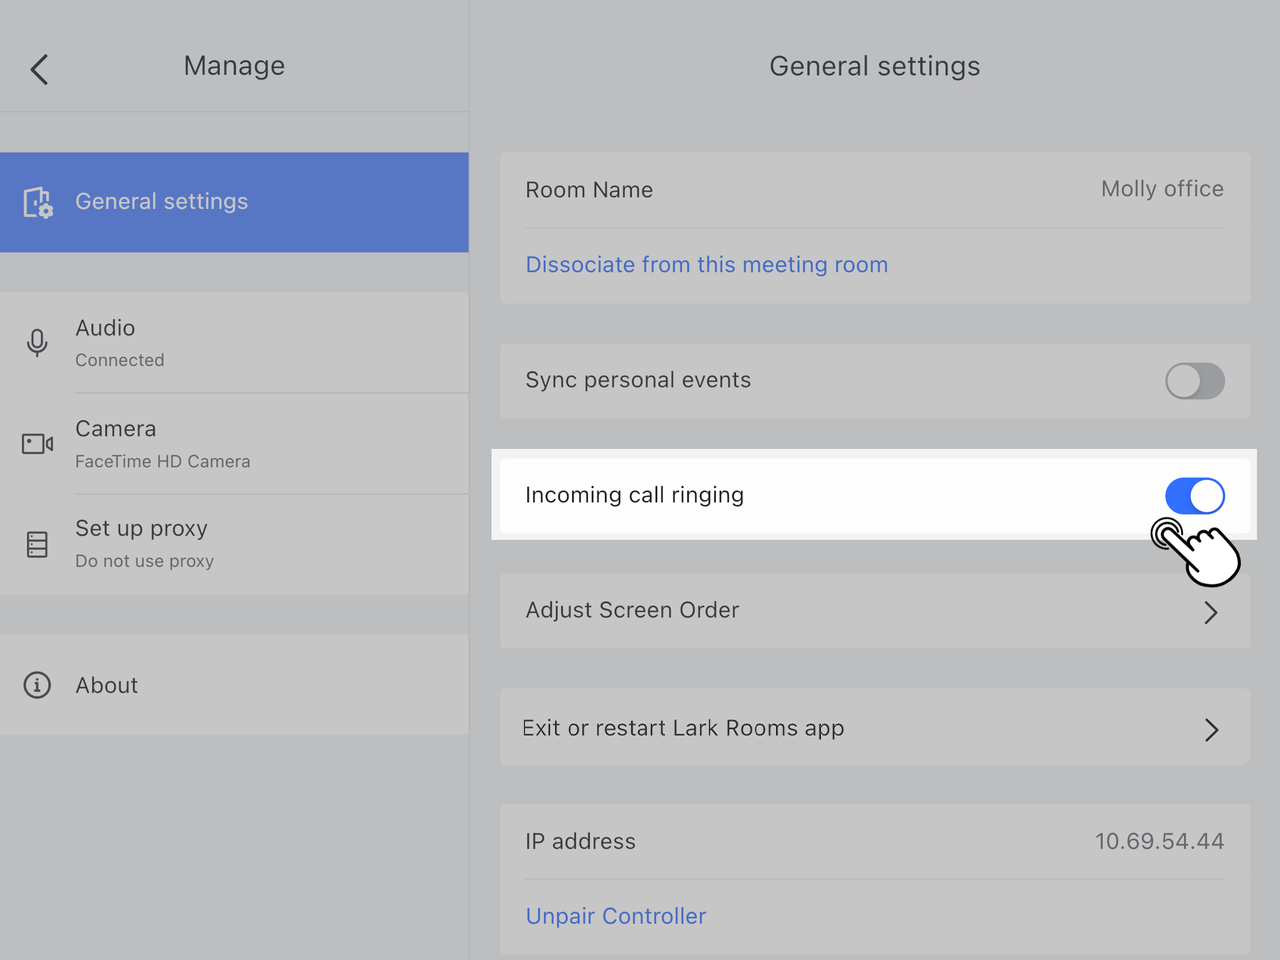Screen dimensions: 1280x960
Task: Click the General settings door-gear icon
Action: pos(38,202)
